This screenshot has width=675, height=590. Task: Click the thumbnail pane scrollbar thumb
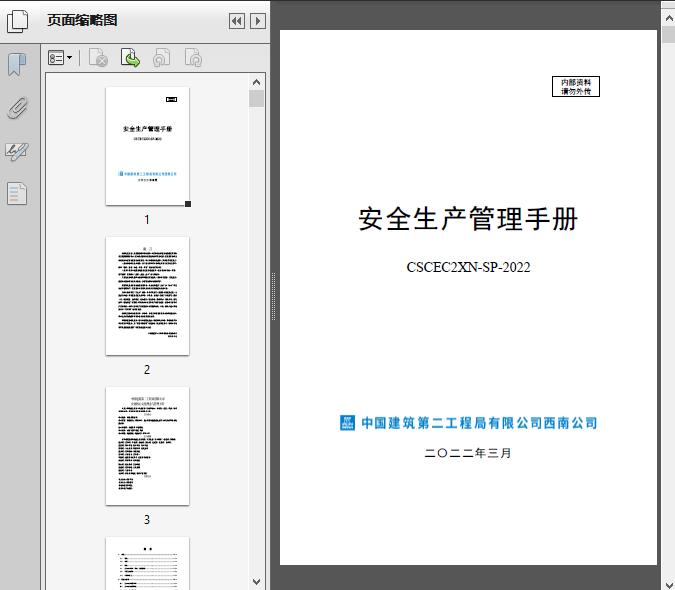(x=257, y=99)
